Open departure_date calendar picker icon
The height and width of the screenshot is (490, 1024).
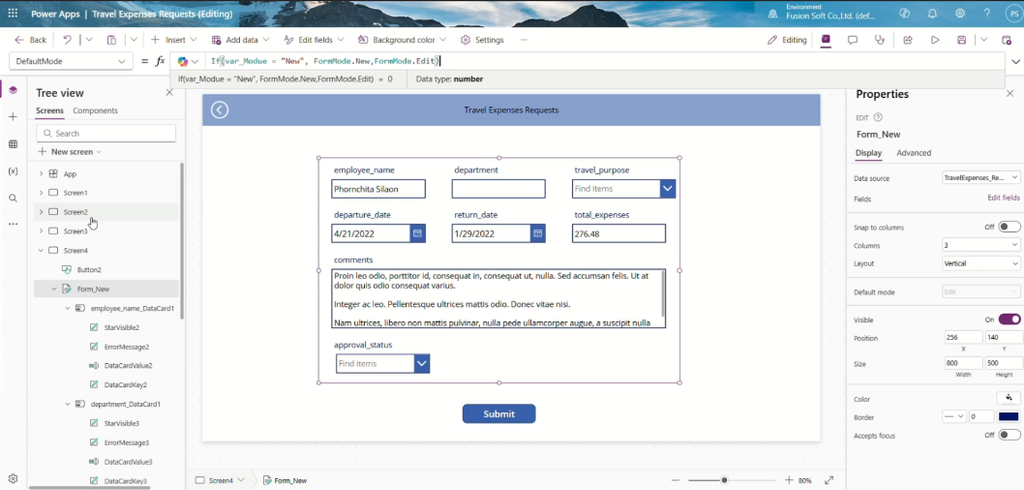click(x=418, y=233)
